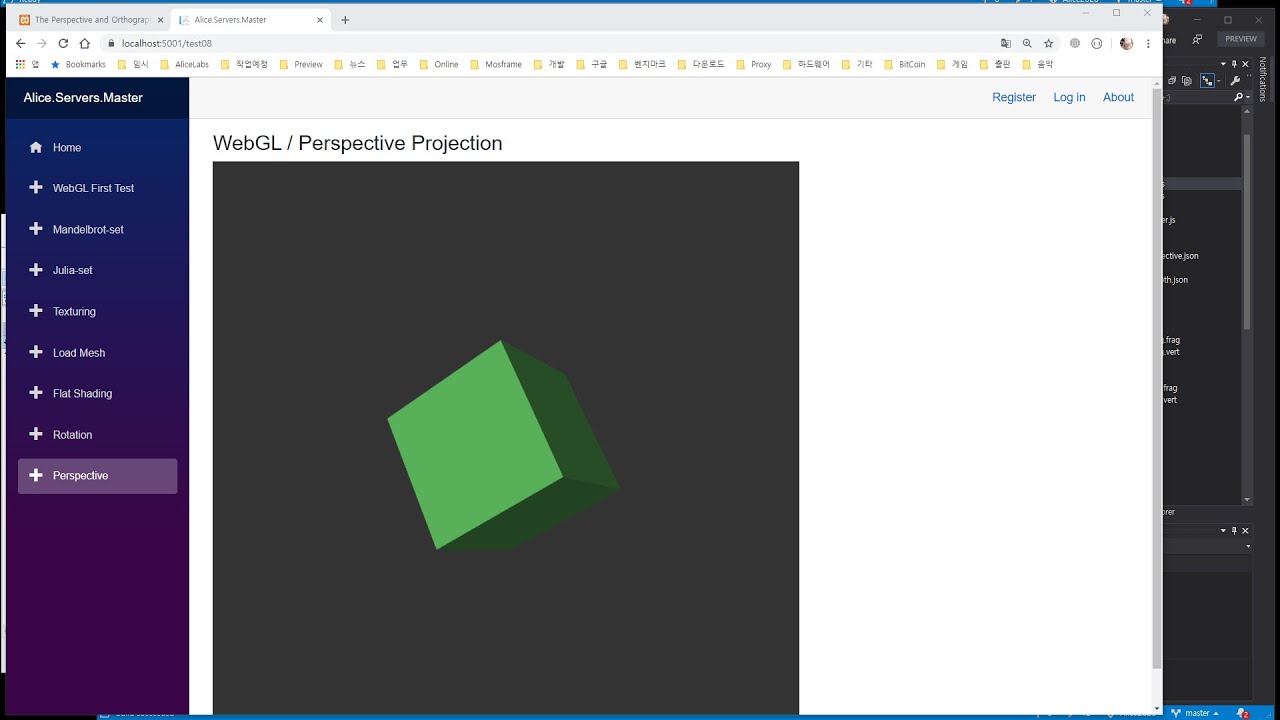The height and width of the screenshot is (720, 1280).
Task: Select the Perspective sidebar item
Action: 97,476
